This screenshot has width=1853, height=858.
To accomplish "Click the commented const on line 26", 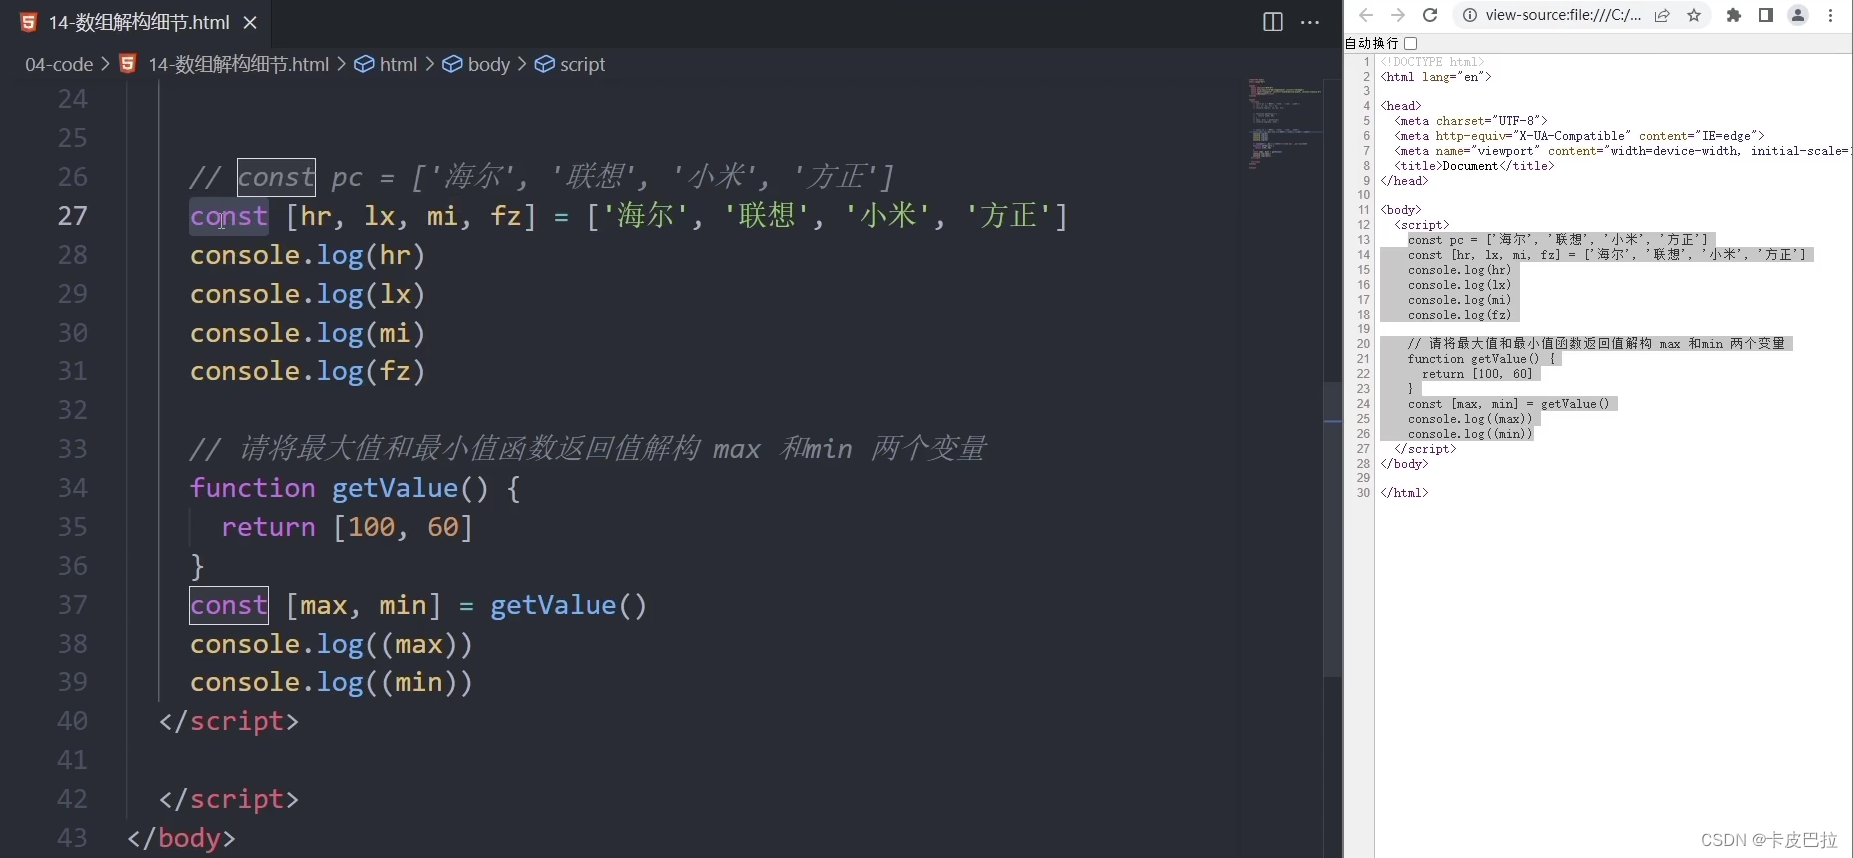I will [x=276, y=177].
